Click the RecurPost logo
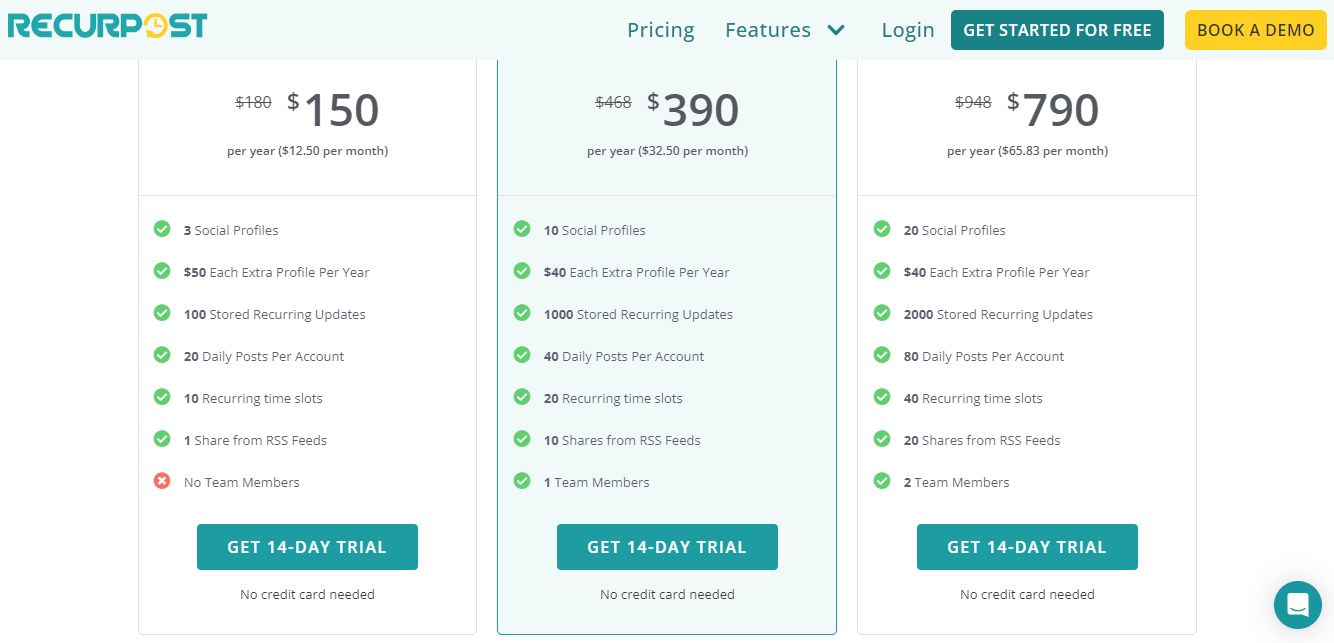Viewport: 1334px width, 643px height. pos(108,26)
